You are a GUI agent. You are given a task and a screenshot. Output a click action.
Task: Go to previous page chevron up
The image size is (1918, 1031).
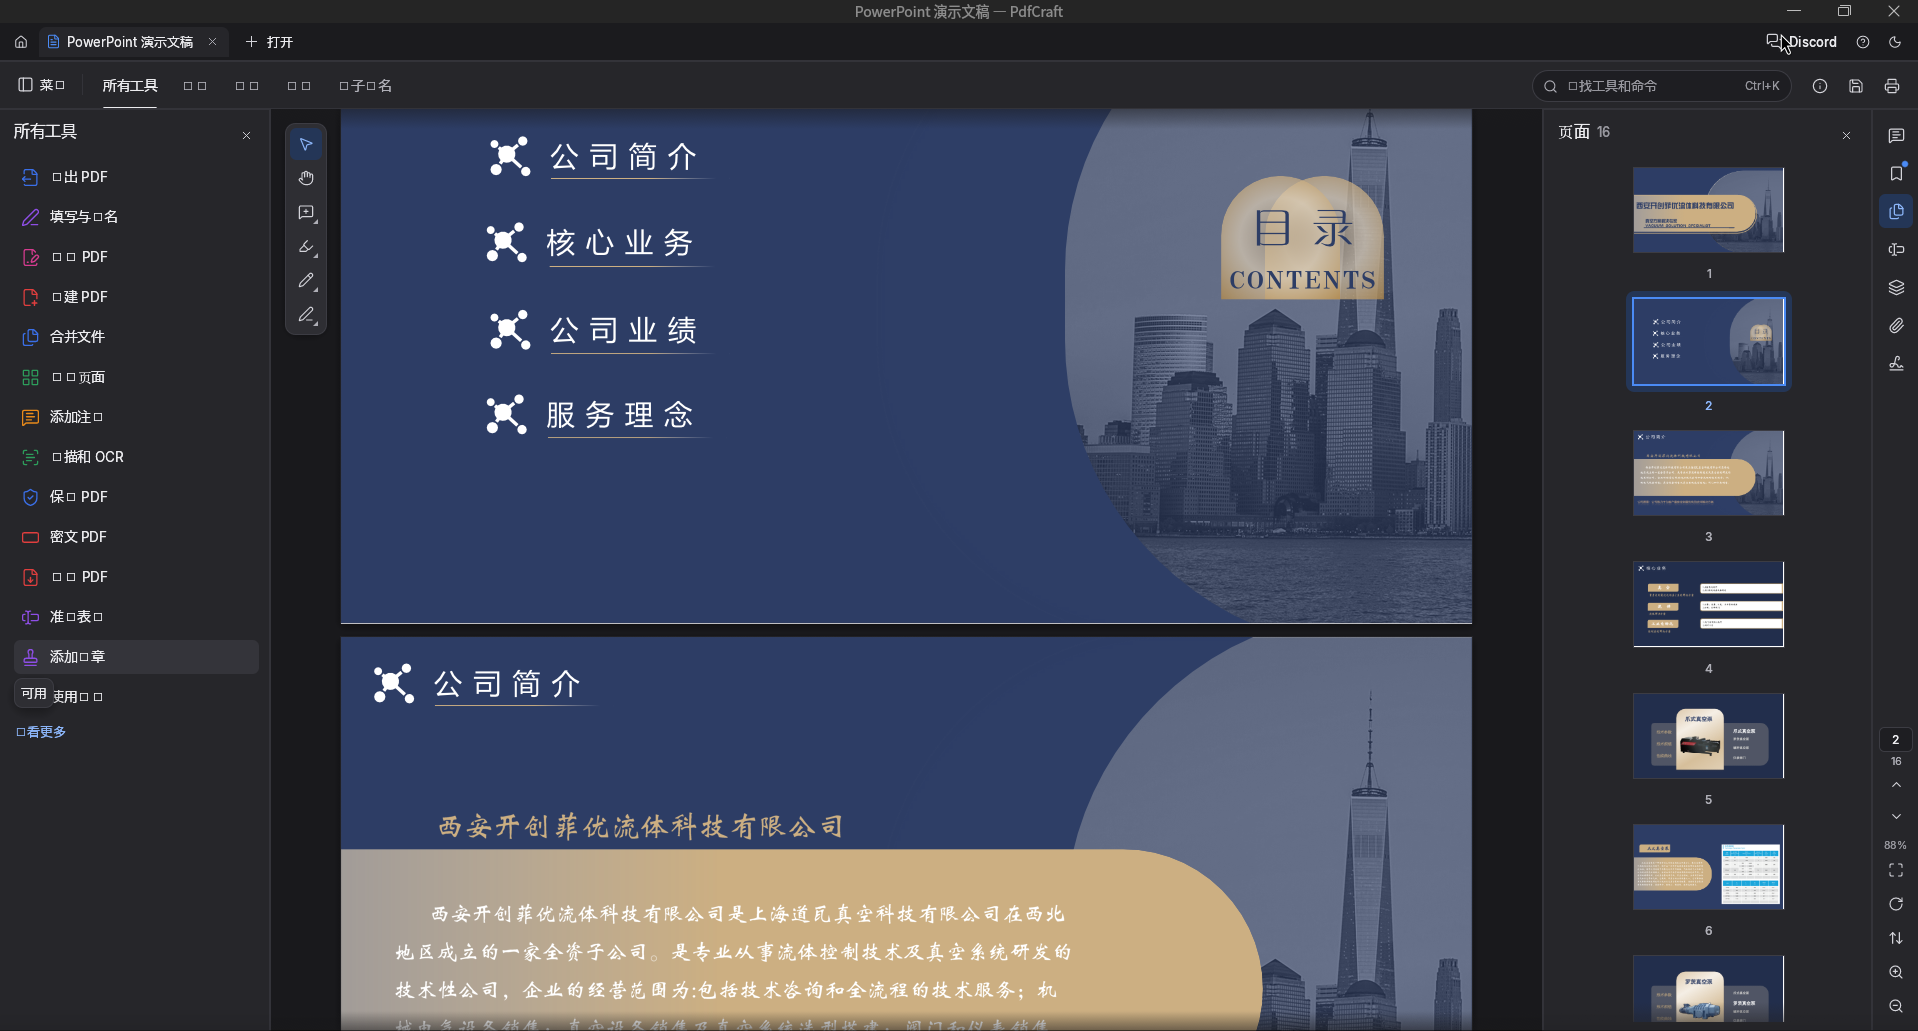click(x=1896, y=785)
